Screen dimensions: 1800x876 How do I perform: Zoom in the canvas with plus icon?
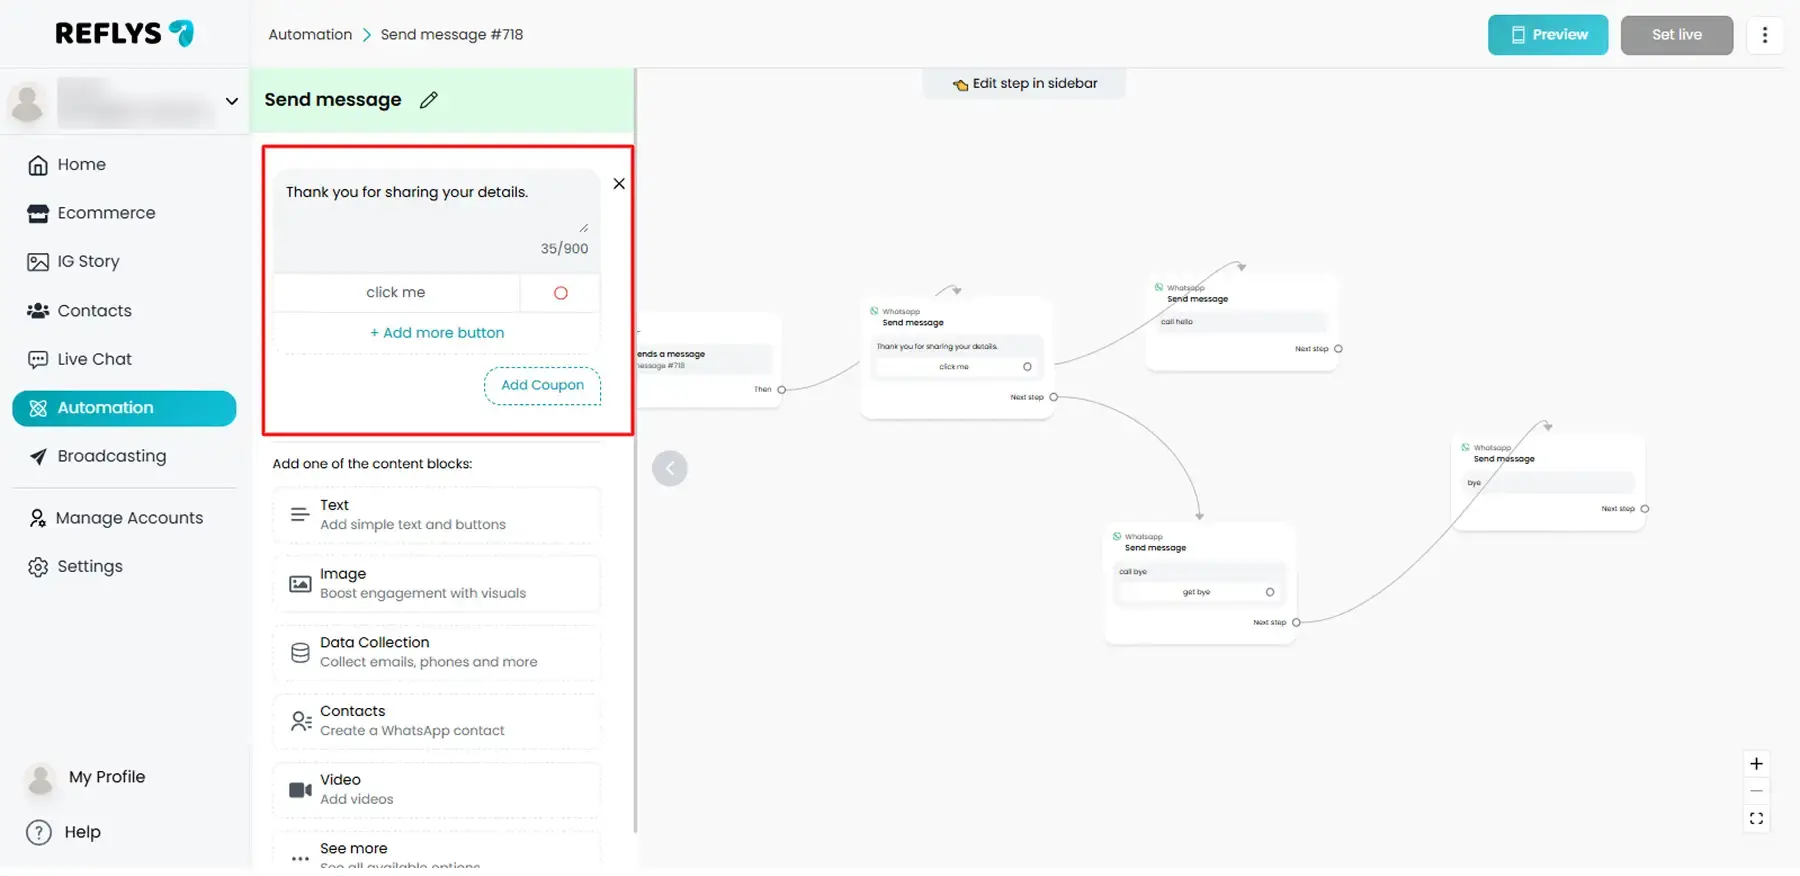1756,764
